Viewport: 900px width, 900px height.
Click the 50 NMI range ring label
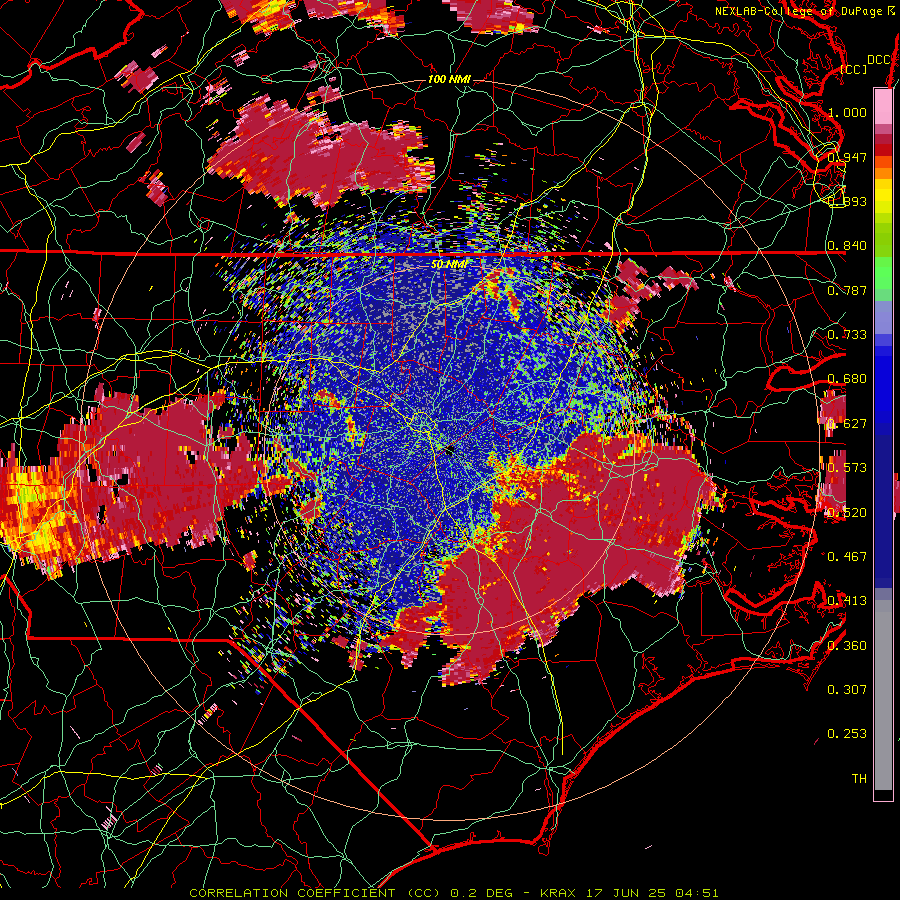pyautogui.click(x=449, y=264)
